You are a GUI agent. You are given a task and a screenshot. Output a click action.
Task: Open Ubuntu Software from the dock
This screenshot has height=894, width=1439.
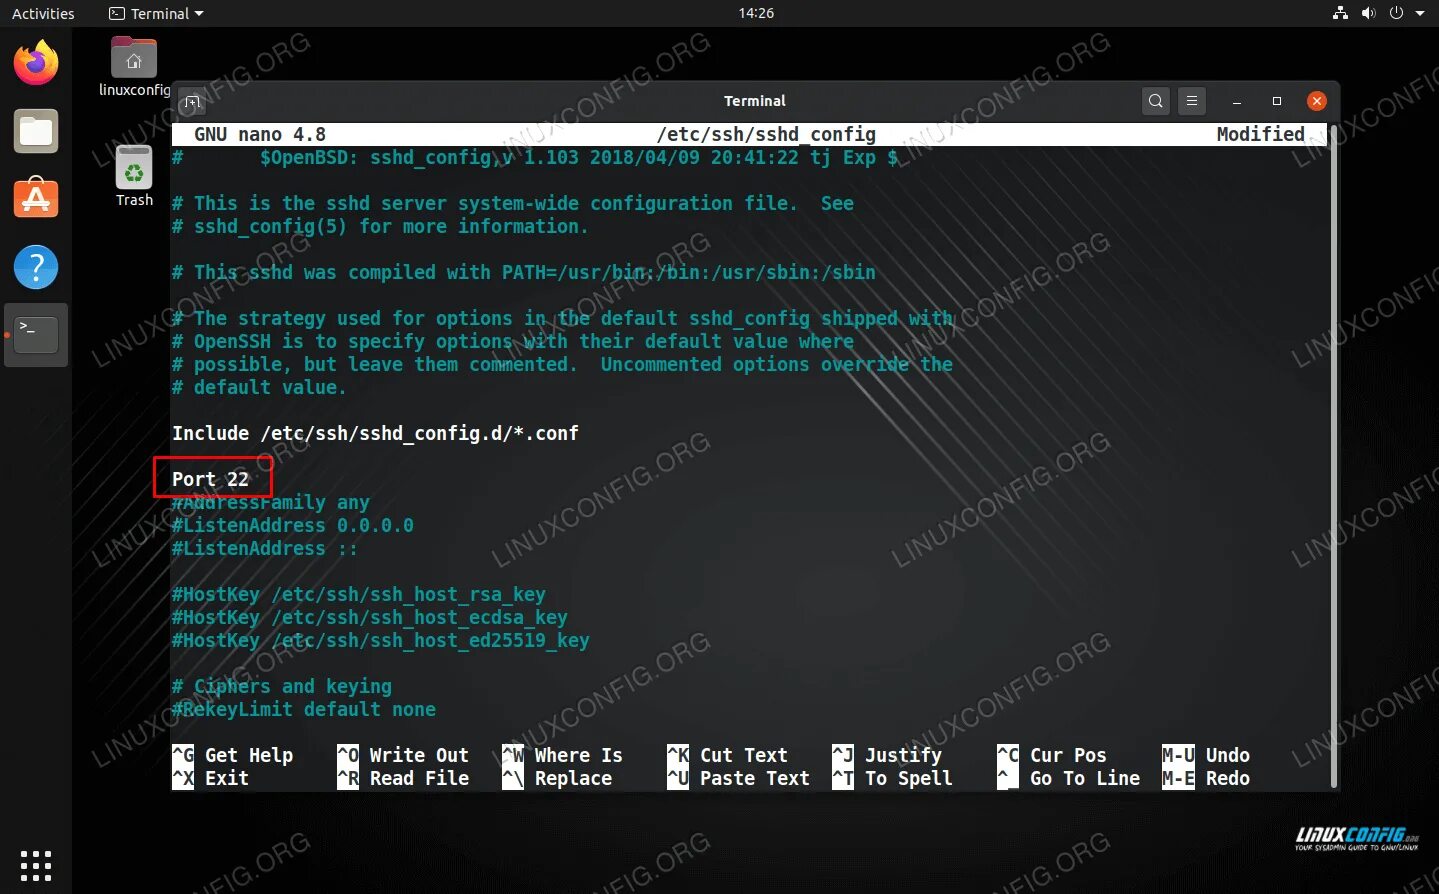point(36,198)
